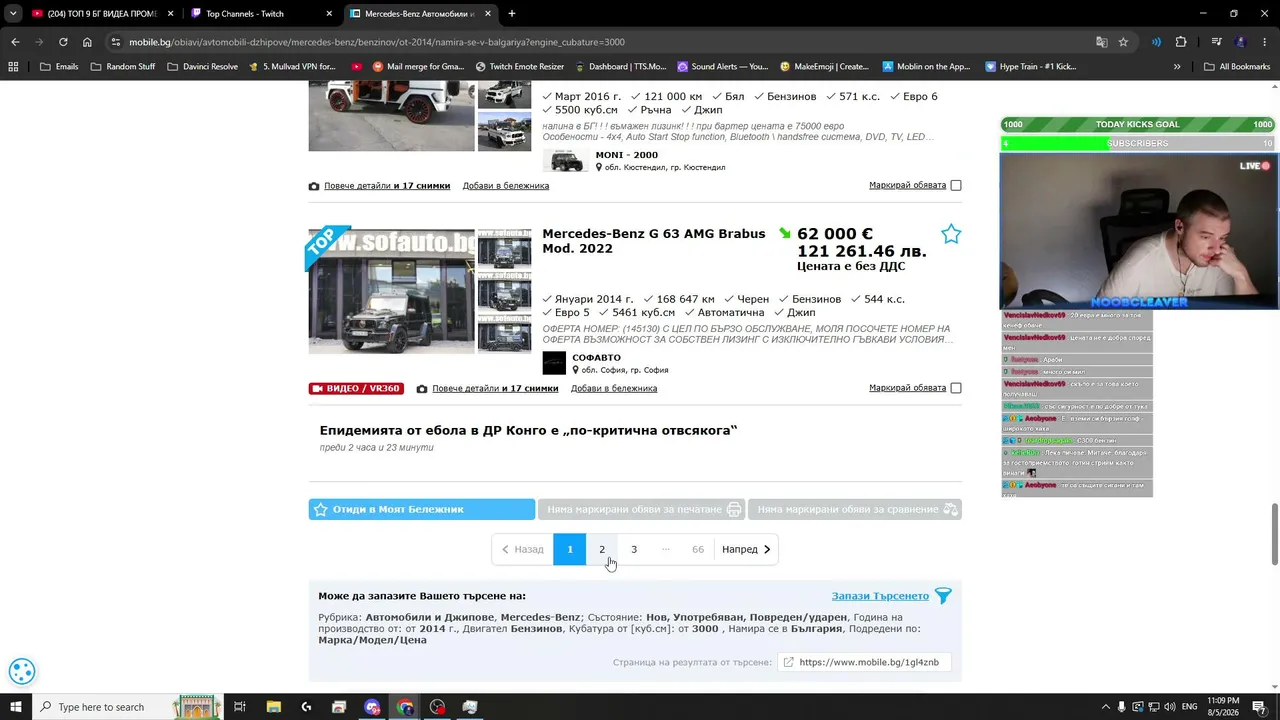Open the YouTube bookmark icon
Viewport: 1280px width, 720px height.
[x=357, y=67]
